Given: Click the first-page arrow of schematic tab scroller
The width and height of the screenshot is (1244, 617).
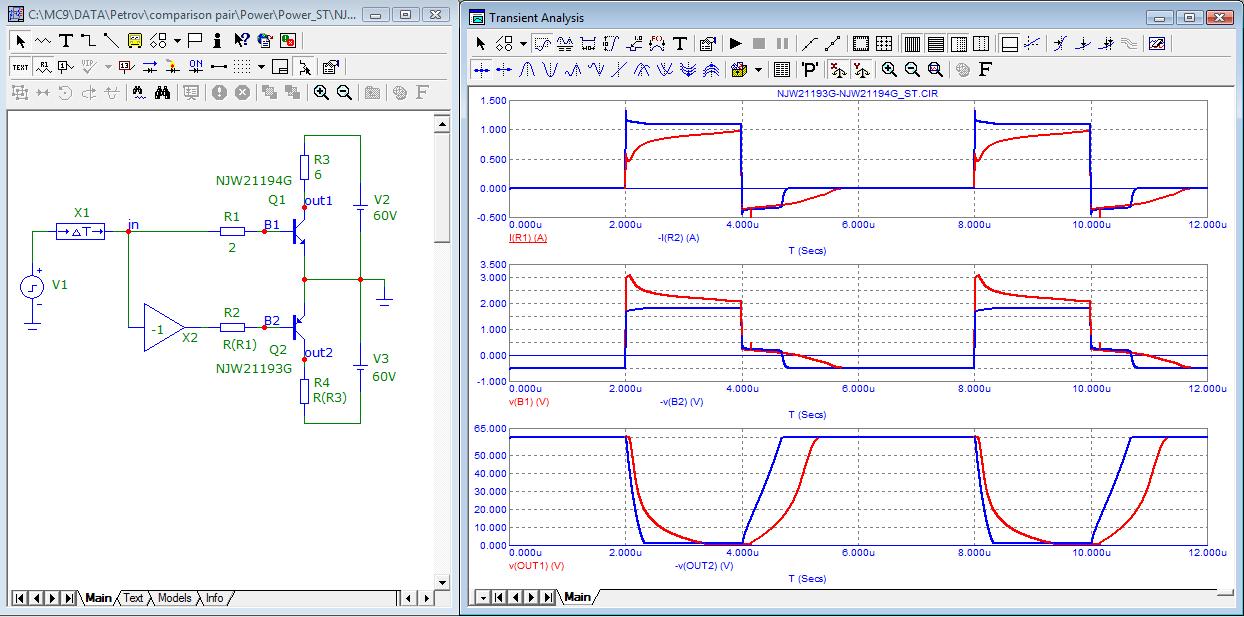Looking at the screenshot, I should (19, 598).
